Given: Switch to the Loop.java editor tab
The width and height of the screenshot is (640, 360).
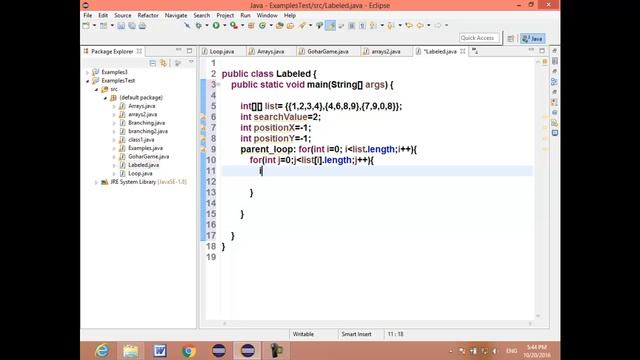Looking at the screenshot, I should click(x=222, y=51).
